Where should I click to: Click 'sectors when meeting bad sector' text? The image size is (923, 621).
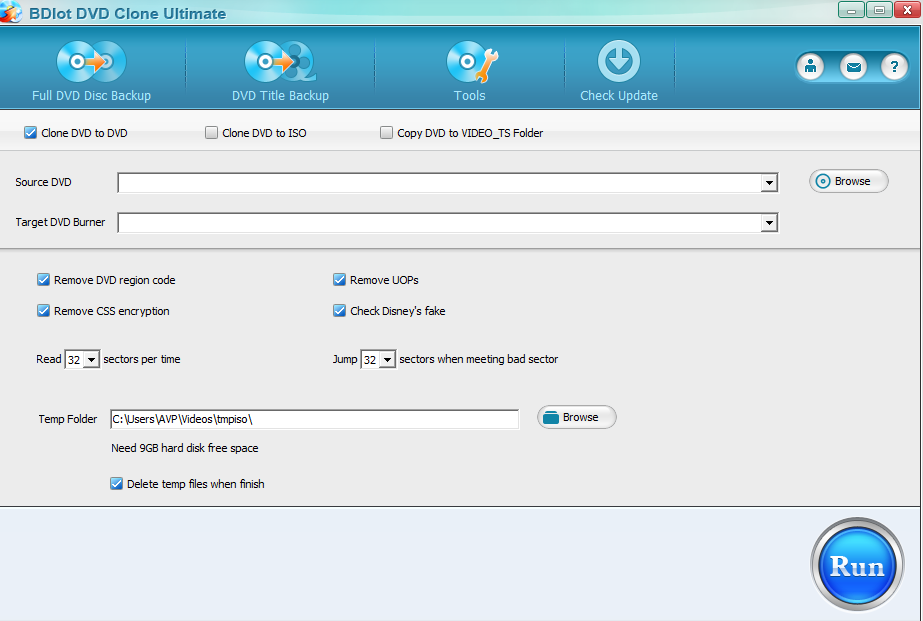coord(479,359)
